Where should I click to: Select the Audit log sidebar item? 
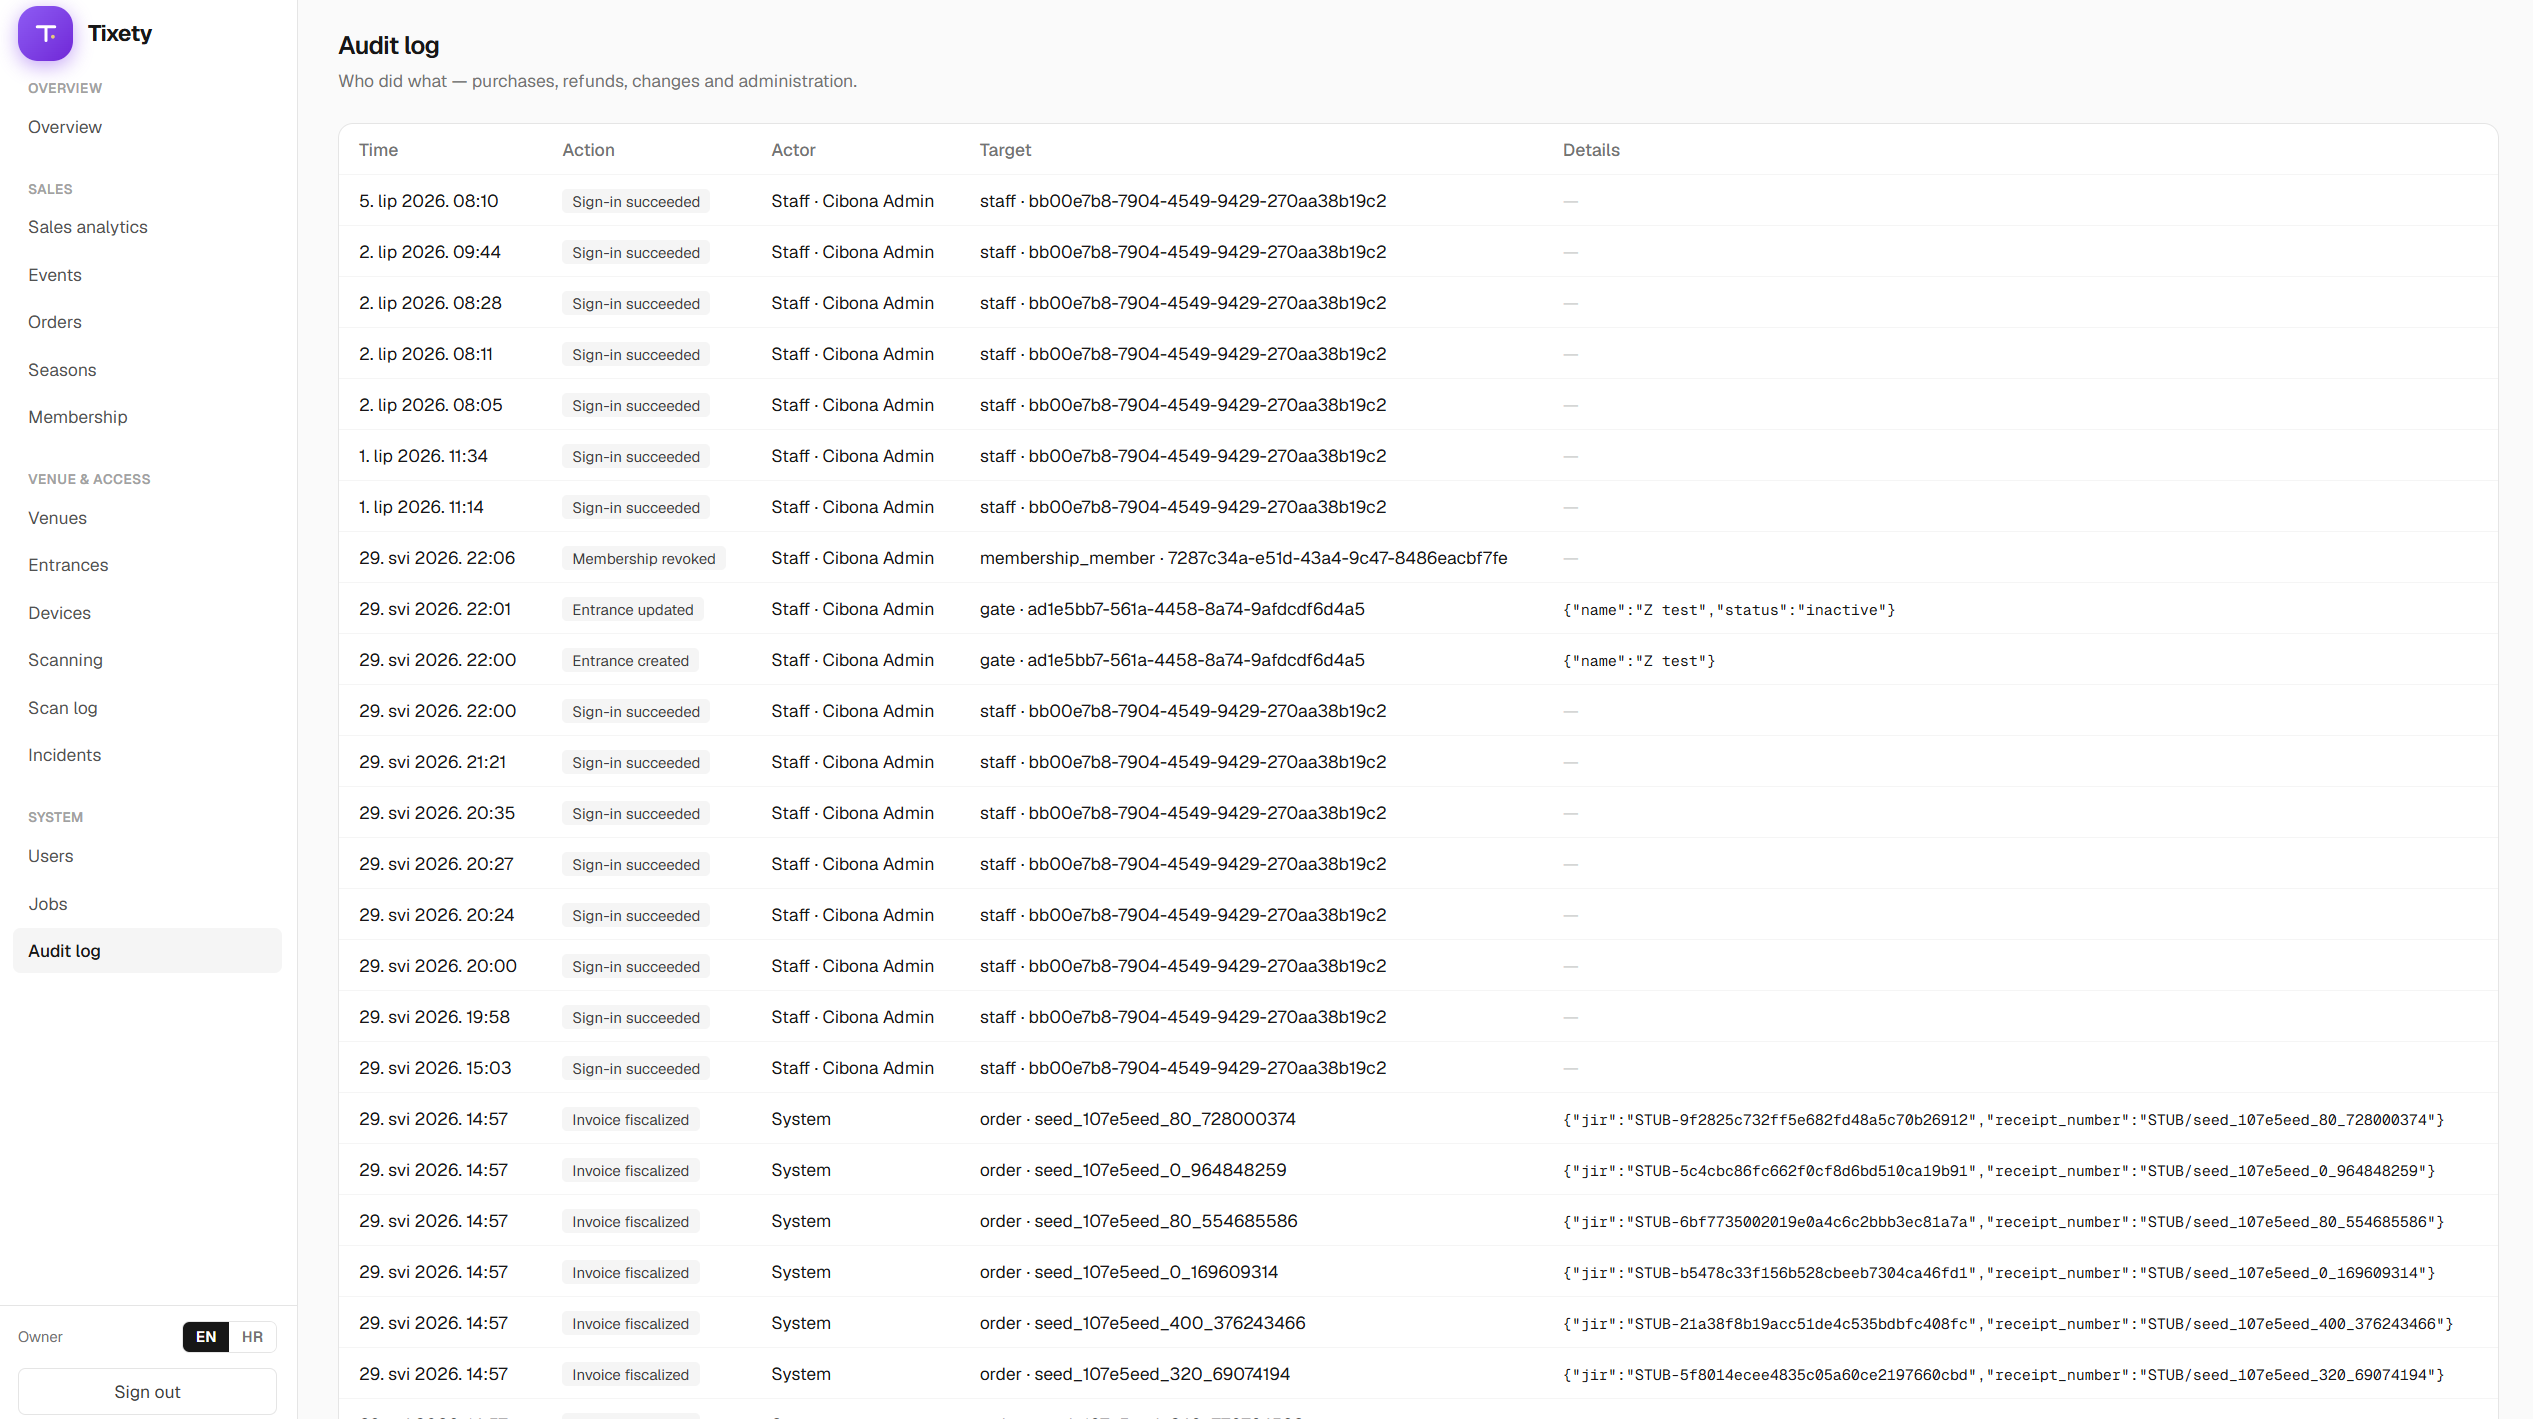coord(147,951)
